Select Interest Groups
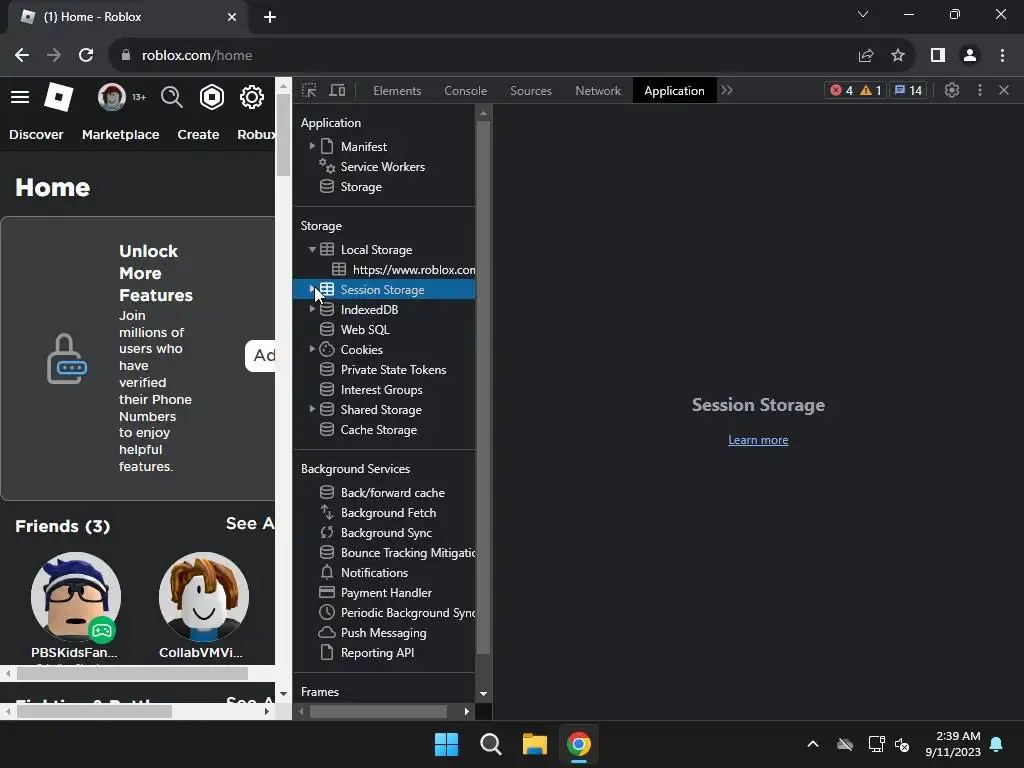Viewport: 1024px width, 768px height. click(x=381, y=390)
